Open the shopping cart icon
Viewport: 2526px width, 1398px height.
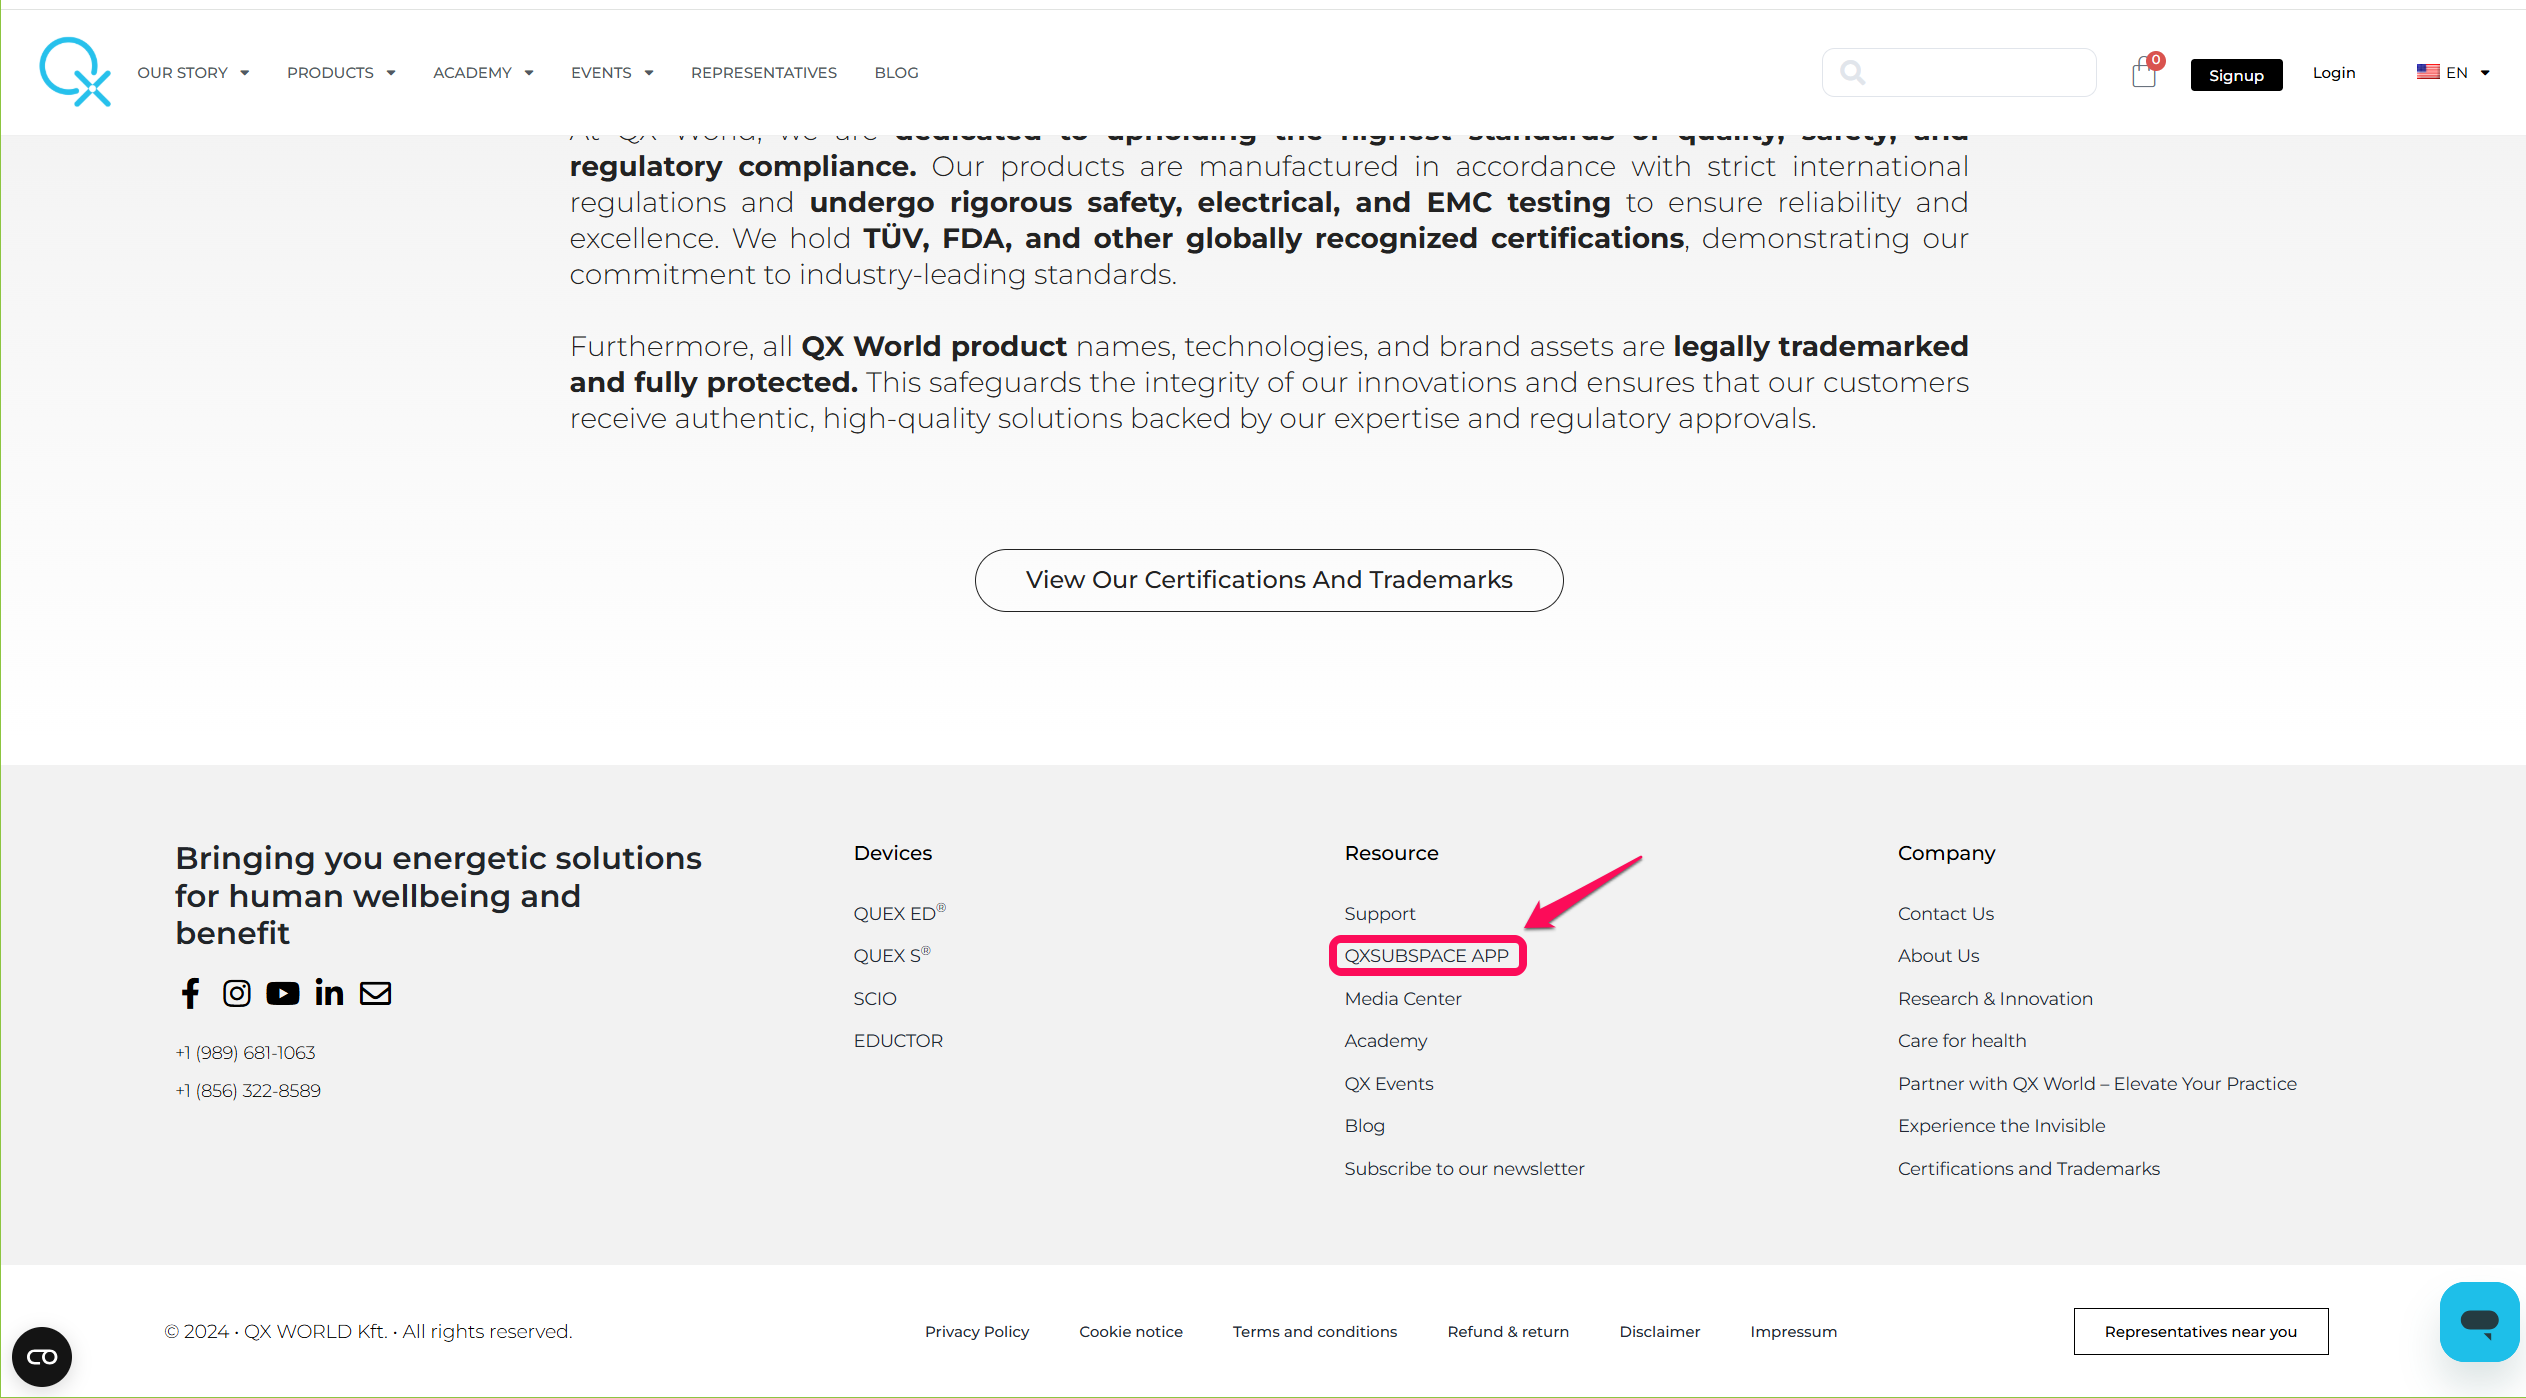[2143, 73]
